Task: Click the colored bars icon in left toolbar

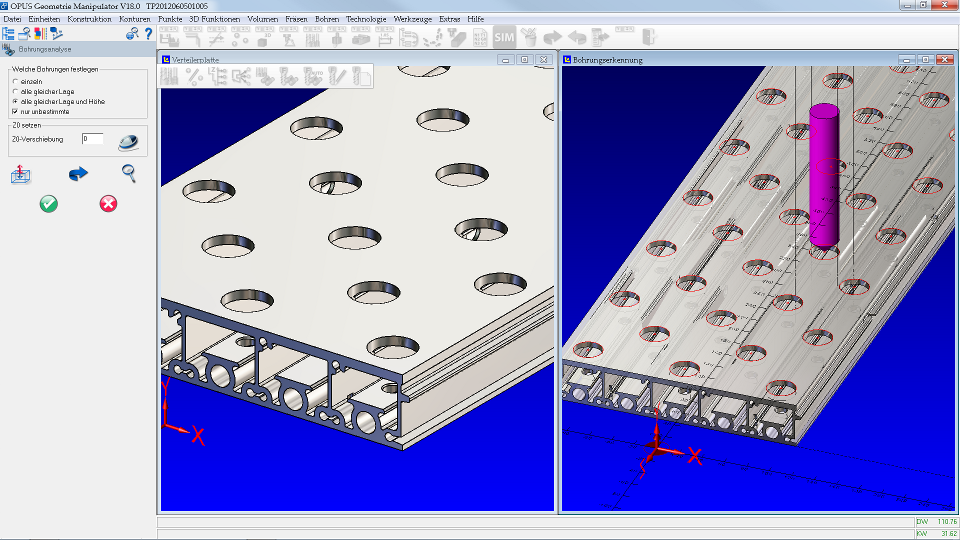Action: click(x=40, y=34)
